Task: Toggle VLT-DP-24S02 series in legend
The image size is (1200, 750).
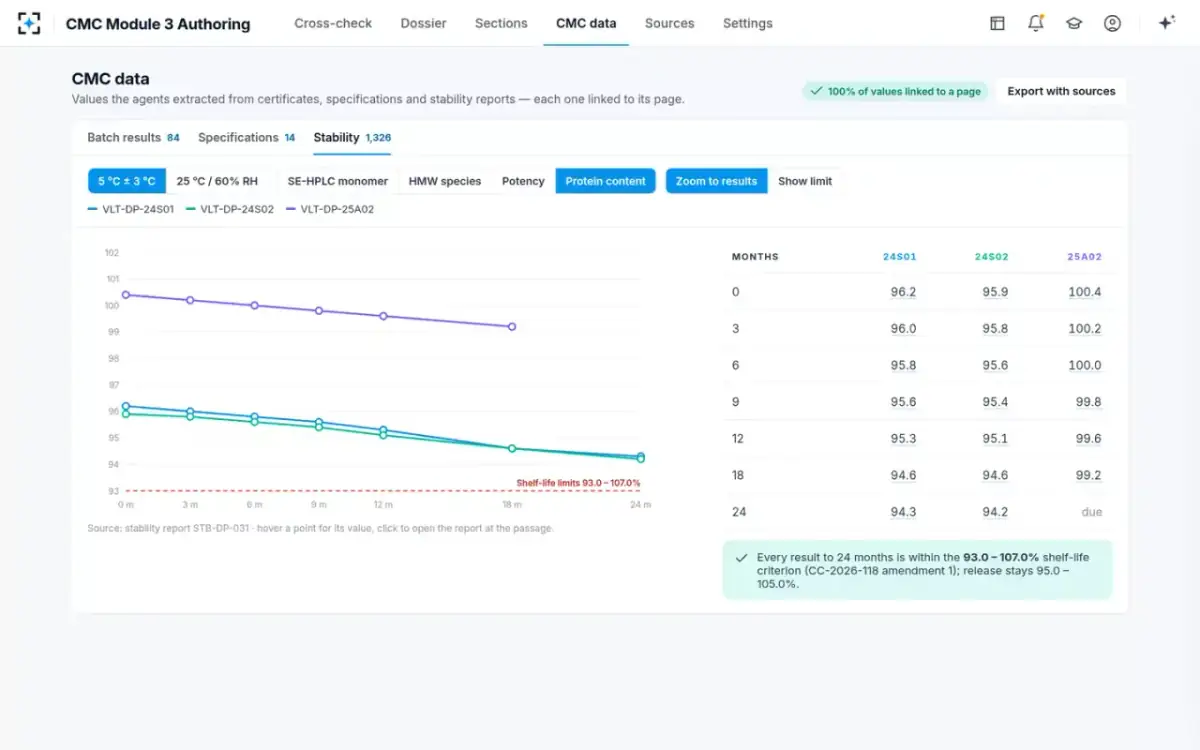Action: (x=230, y=210)
